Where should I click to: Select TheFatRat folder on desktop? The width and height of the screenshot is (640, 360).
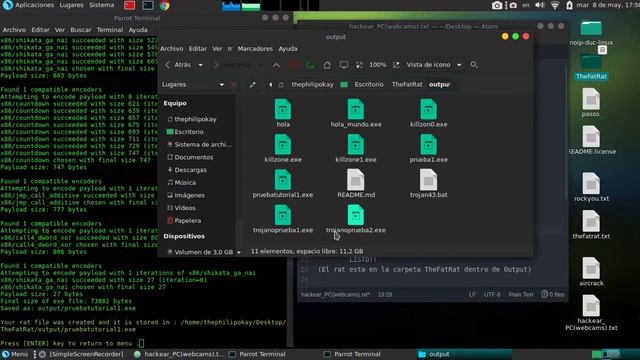(591, 67)
